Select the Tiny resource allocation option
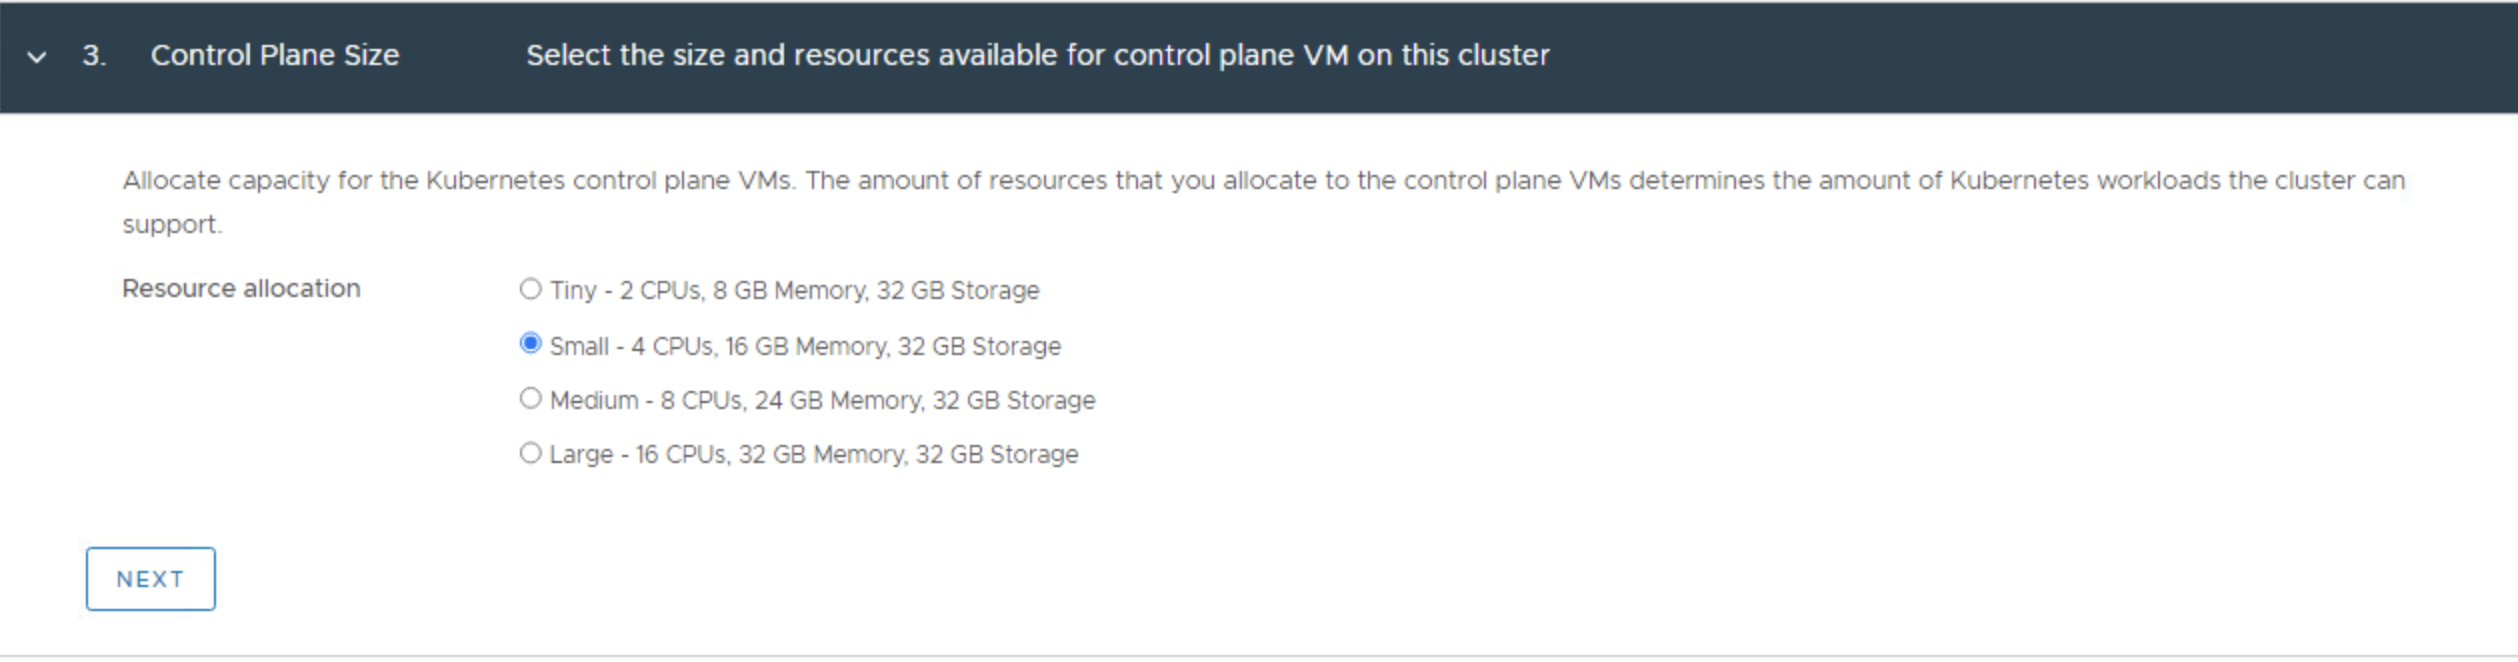The image size is (2518, 662). click(530, 290)
